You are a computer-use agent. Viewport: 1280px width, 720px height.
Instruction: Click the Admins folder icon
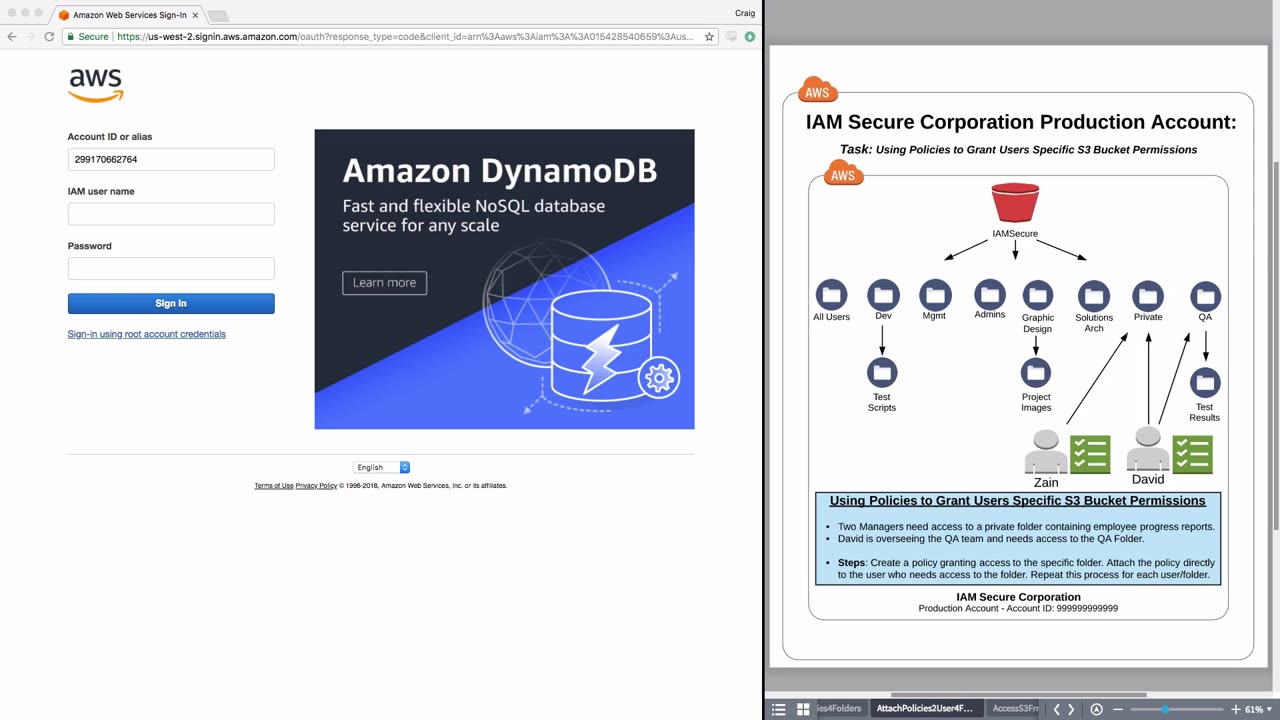(990, 294)
